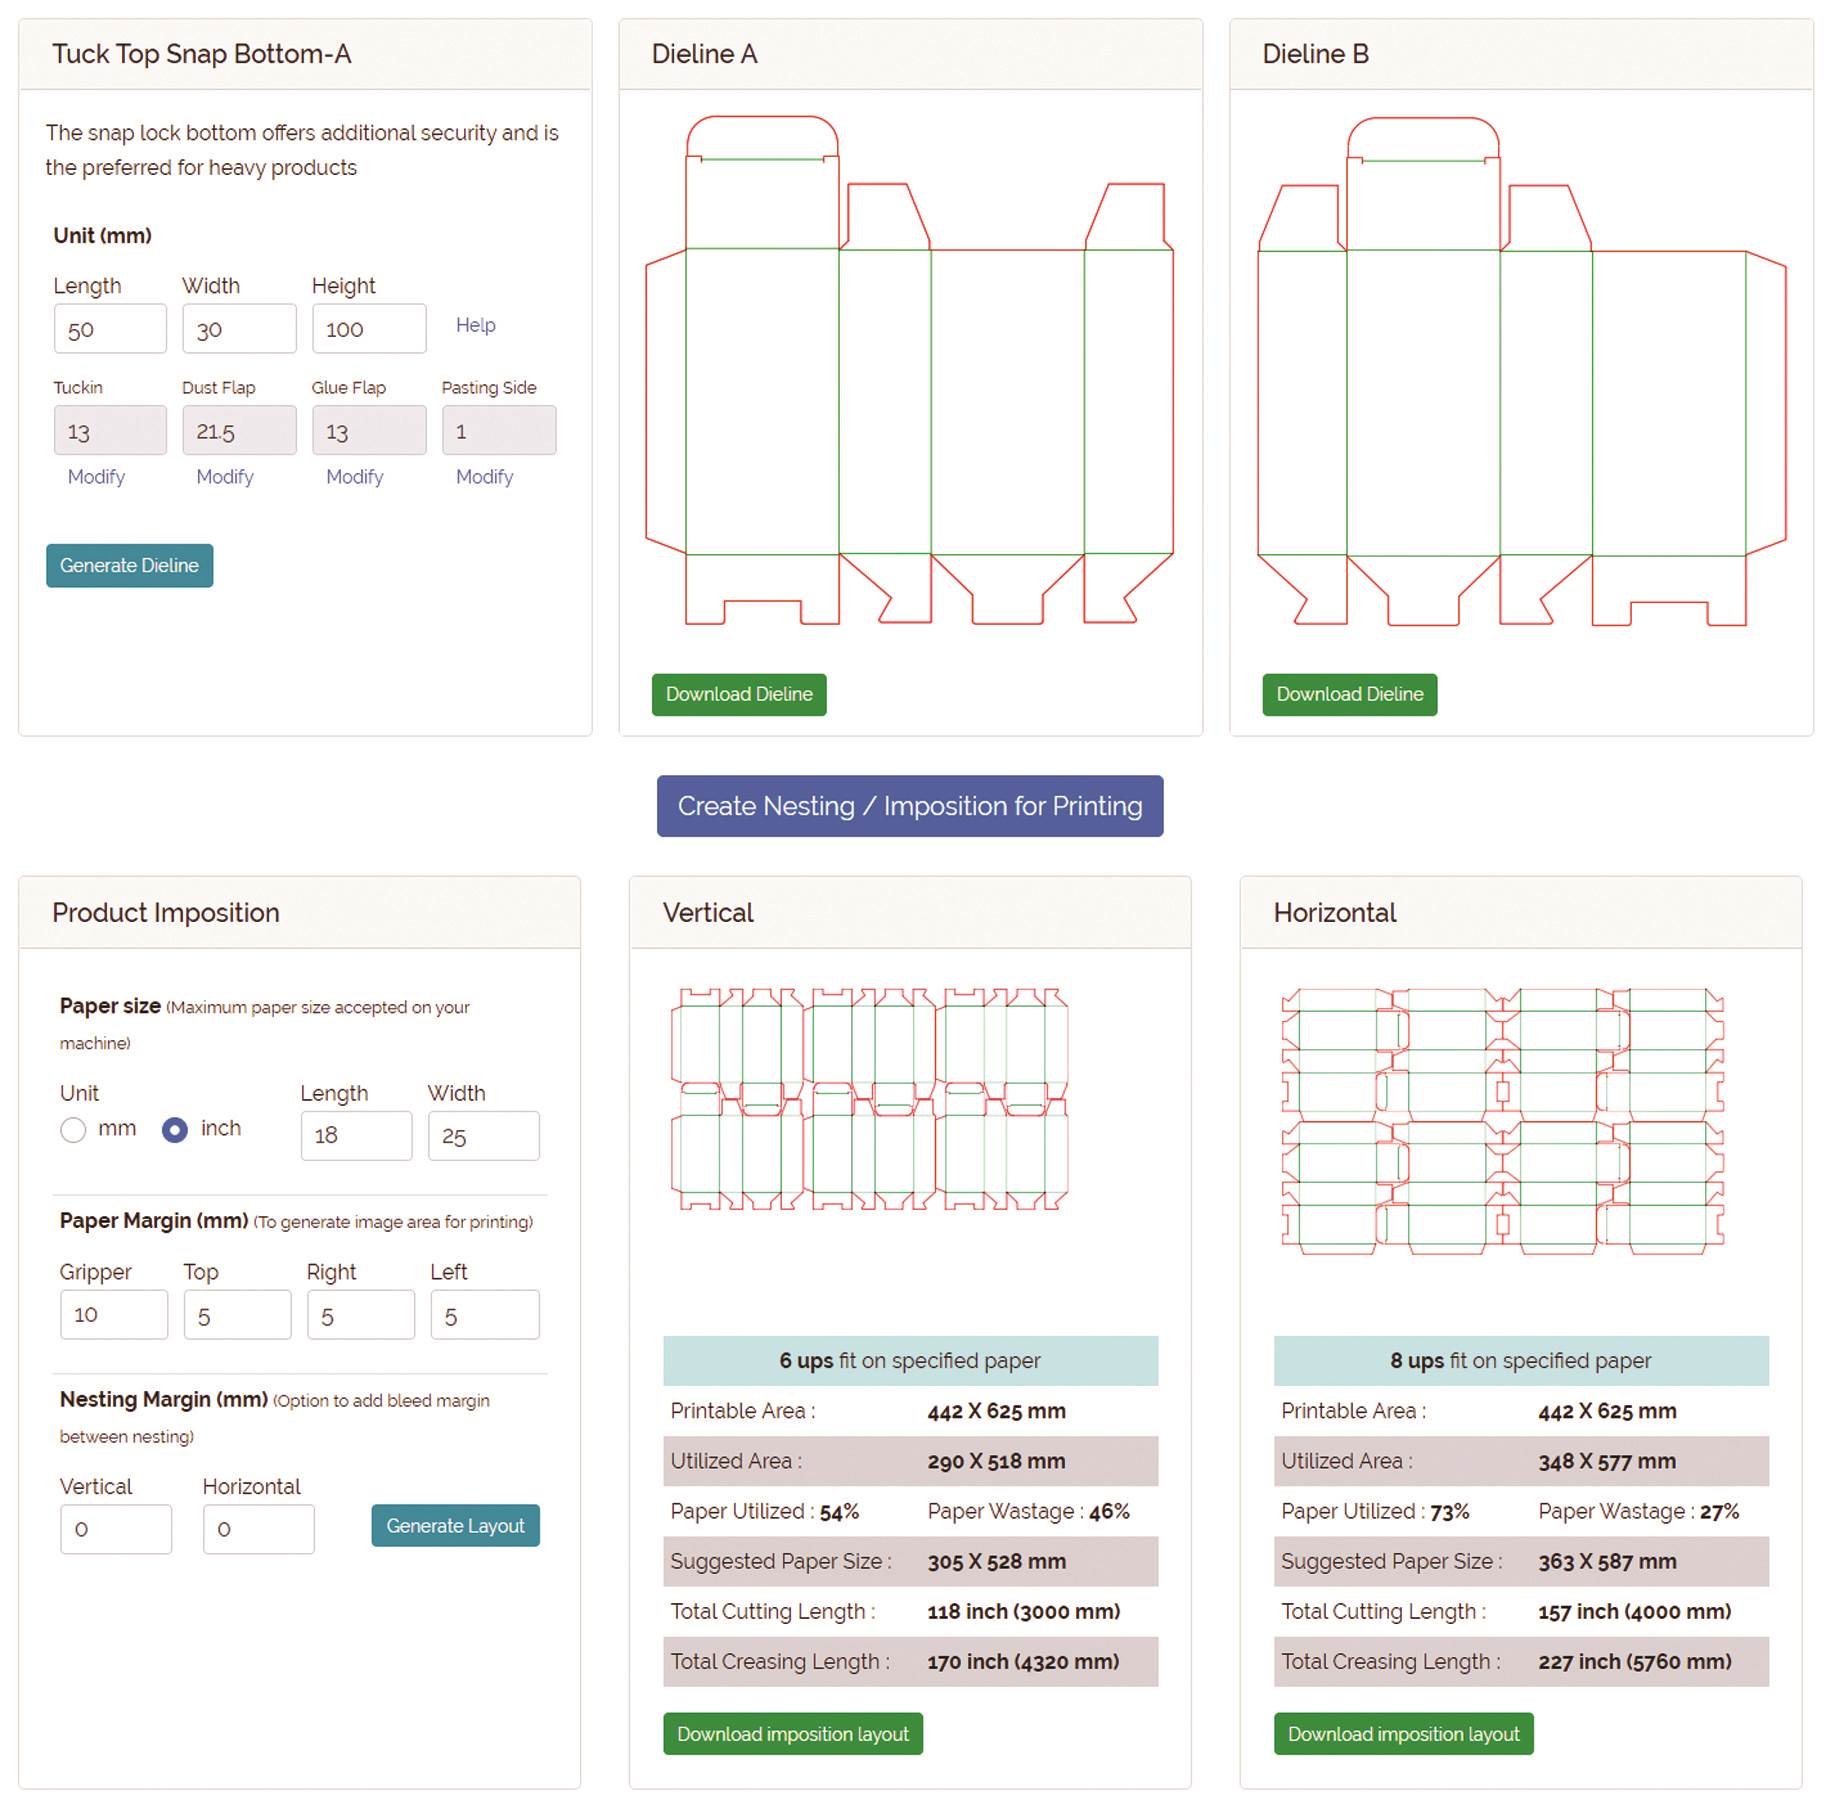The image size is (1826, 1800).
Task: Click the Gripper margin input showing 10
Action: (x=114, y=1314)
